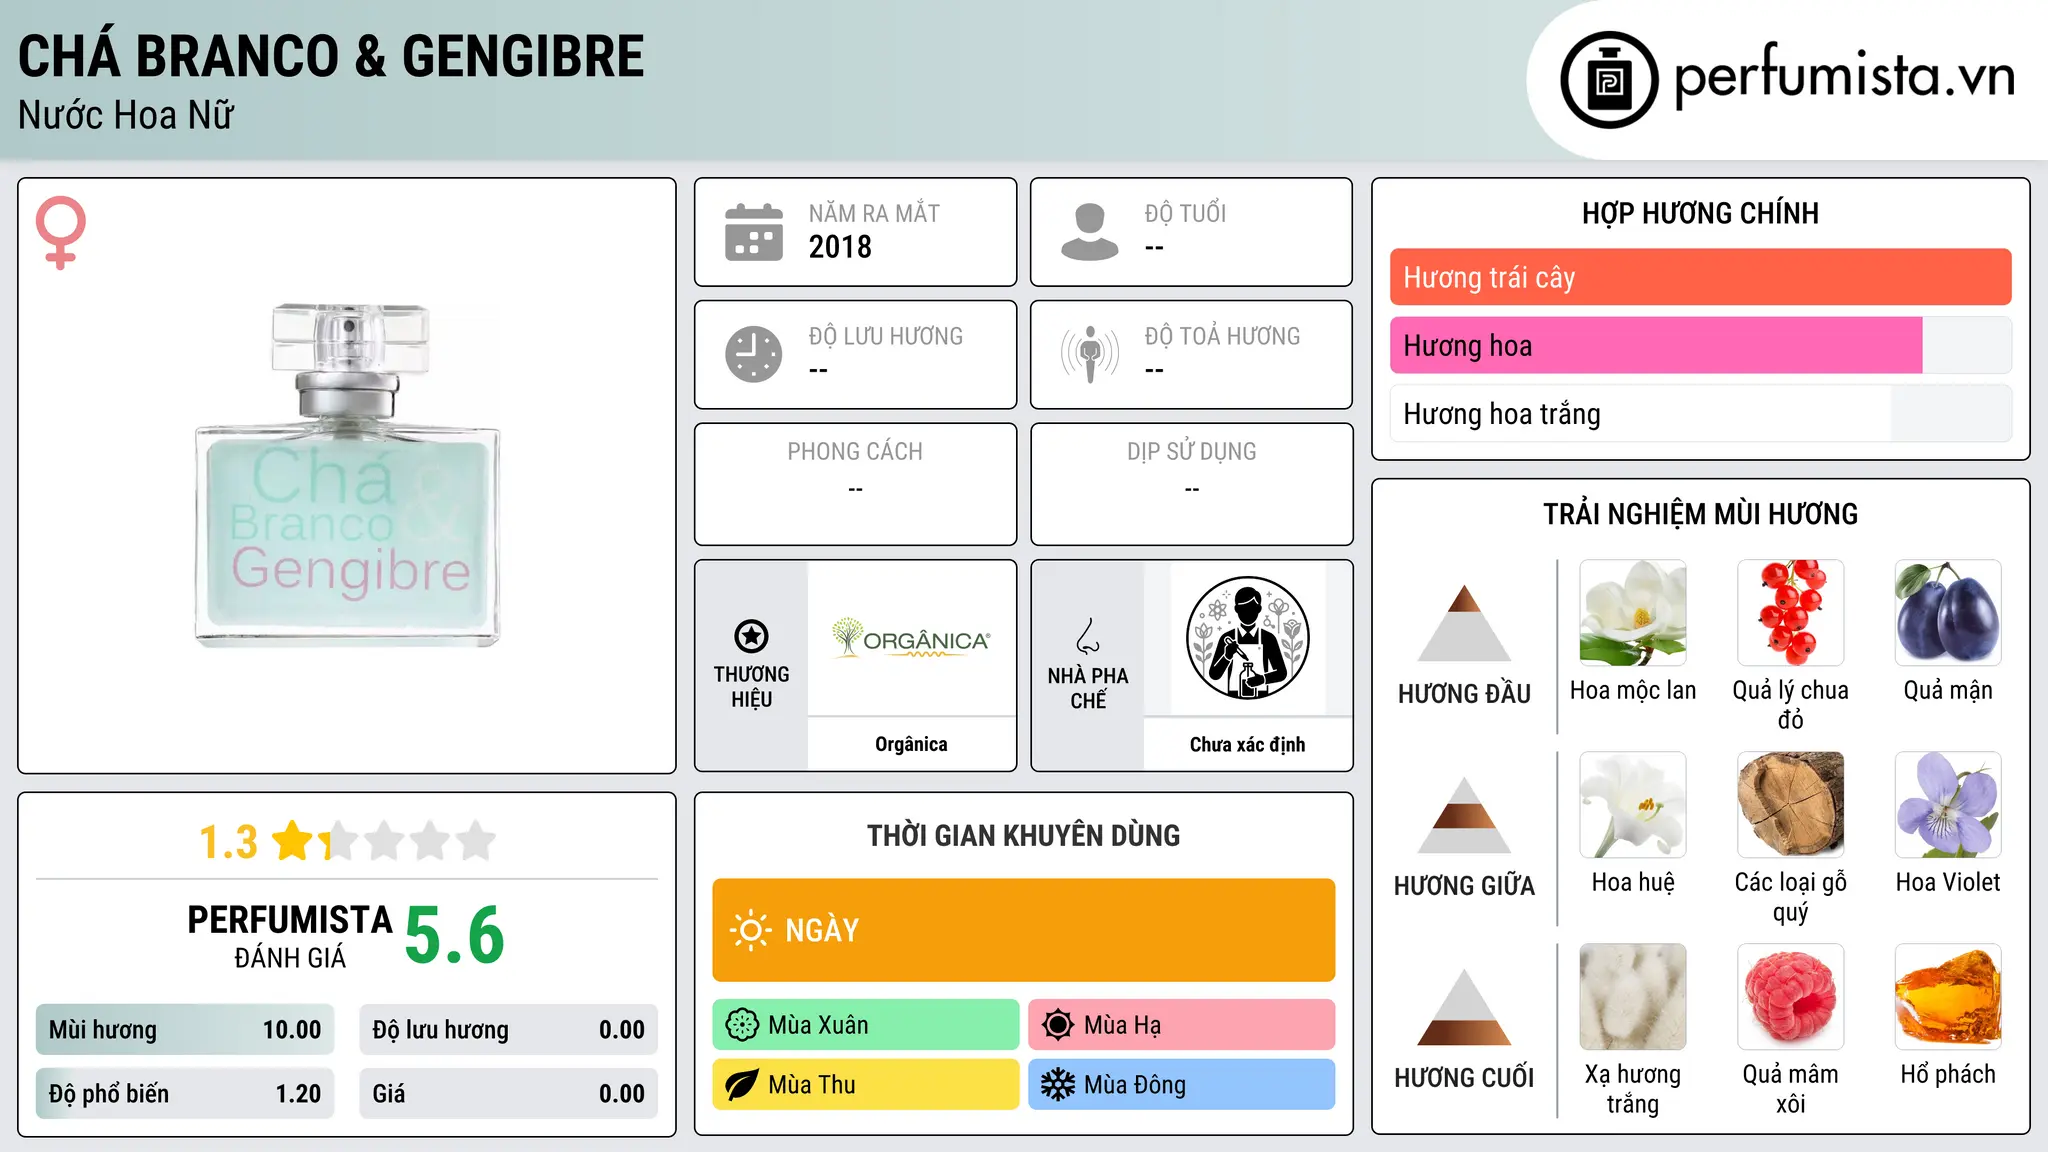Click the HỢP HƯƠNG CHÍNH heading
This screenshot has height=1152, width=2048.
[1700, 213]
